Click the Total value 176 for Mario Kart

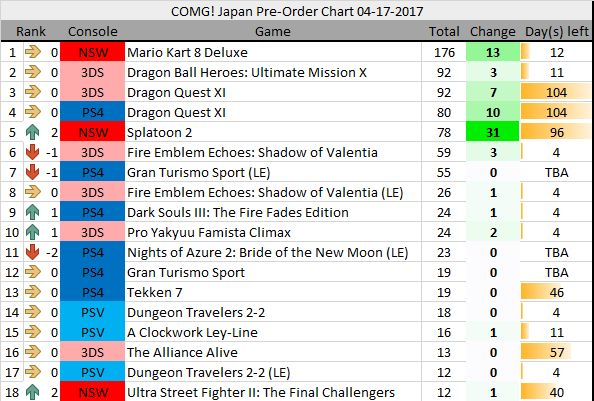pos(444,52)
